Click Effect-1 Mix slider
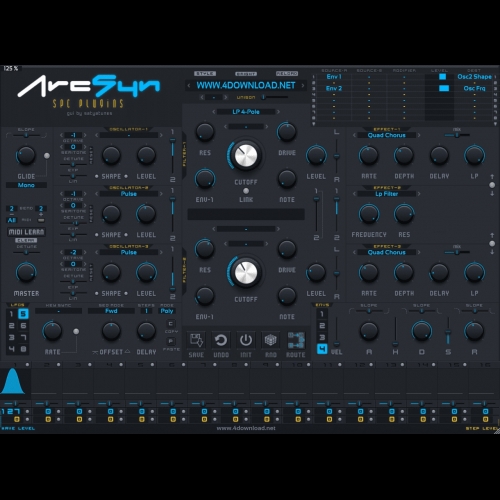The height and width of the screenshot is (500, 500). (457, 135)
